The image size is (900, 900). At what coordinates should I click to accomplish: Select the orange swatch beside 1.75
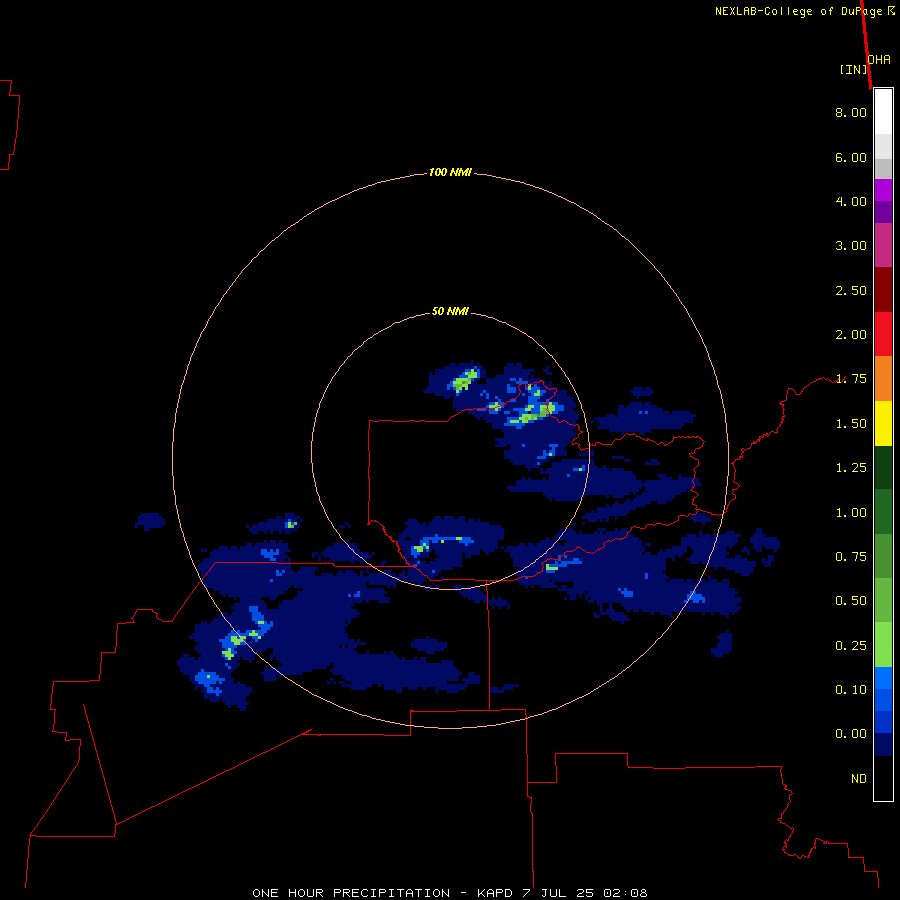883,379
